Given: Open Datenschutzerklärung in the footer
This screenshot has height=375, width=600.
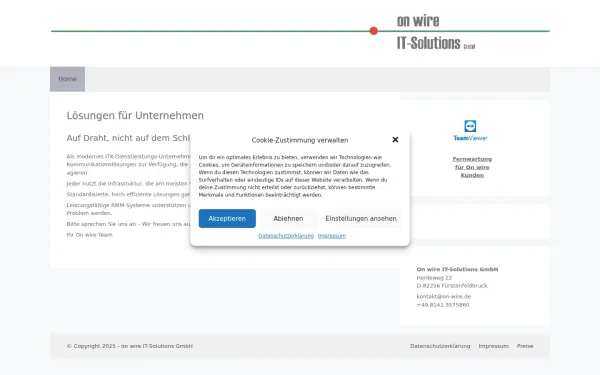Looking at the screenshot, I should click(440, 346).
